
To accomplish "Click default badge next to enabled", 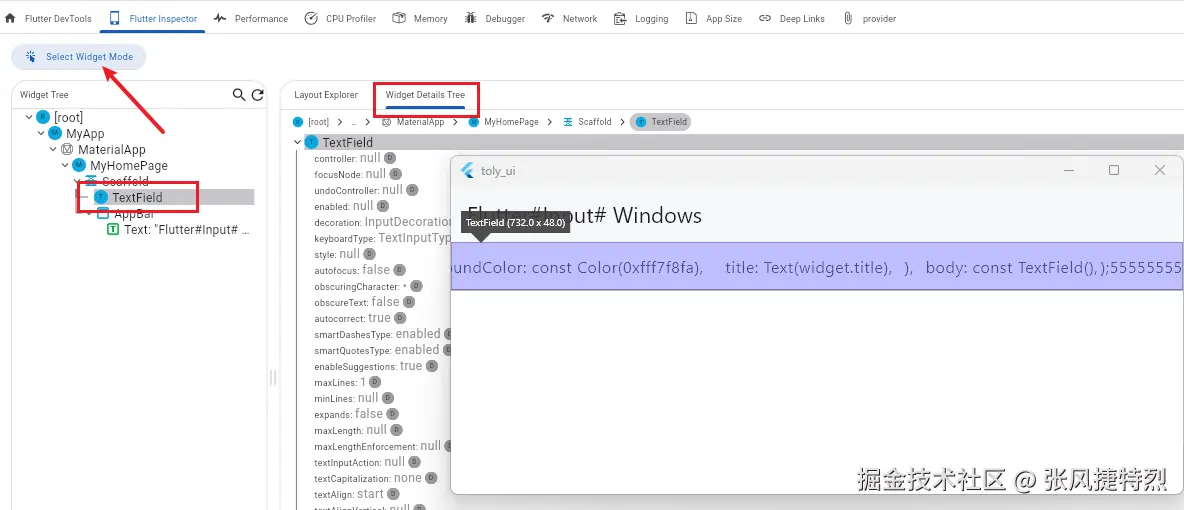I will pyautogui.click(x=383, y=206).
